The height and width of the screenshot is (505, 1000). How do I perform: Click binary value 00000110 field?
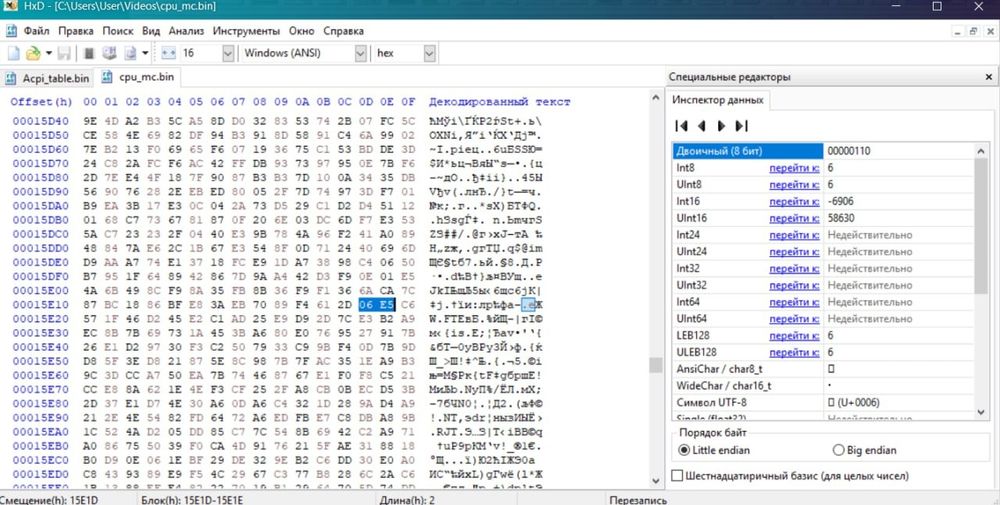899,151
